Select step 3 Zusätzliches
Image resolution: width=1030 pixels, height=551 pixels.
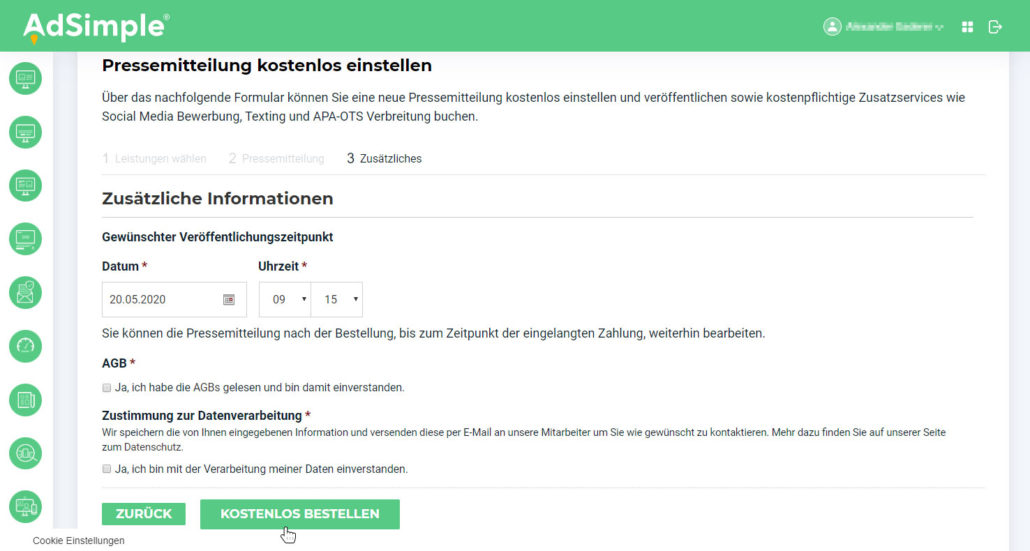pos(385,158)
